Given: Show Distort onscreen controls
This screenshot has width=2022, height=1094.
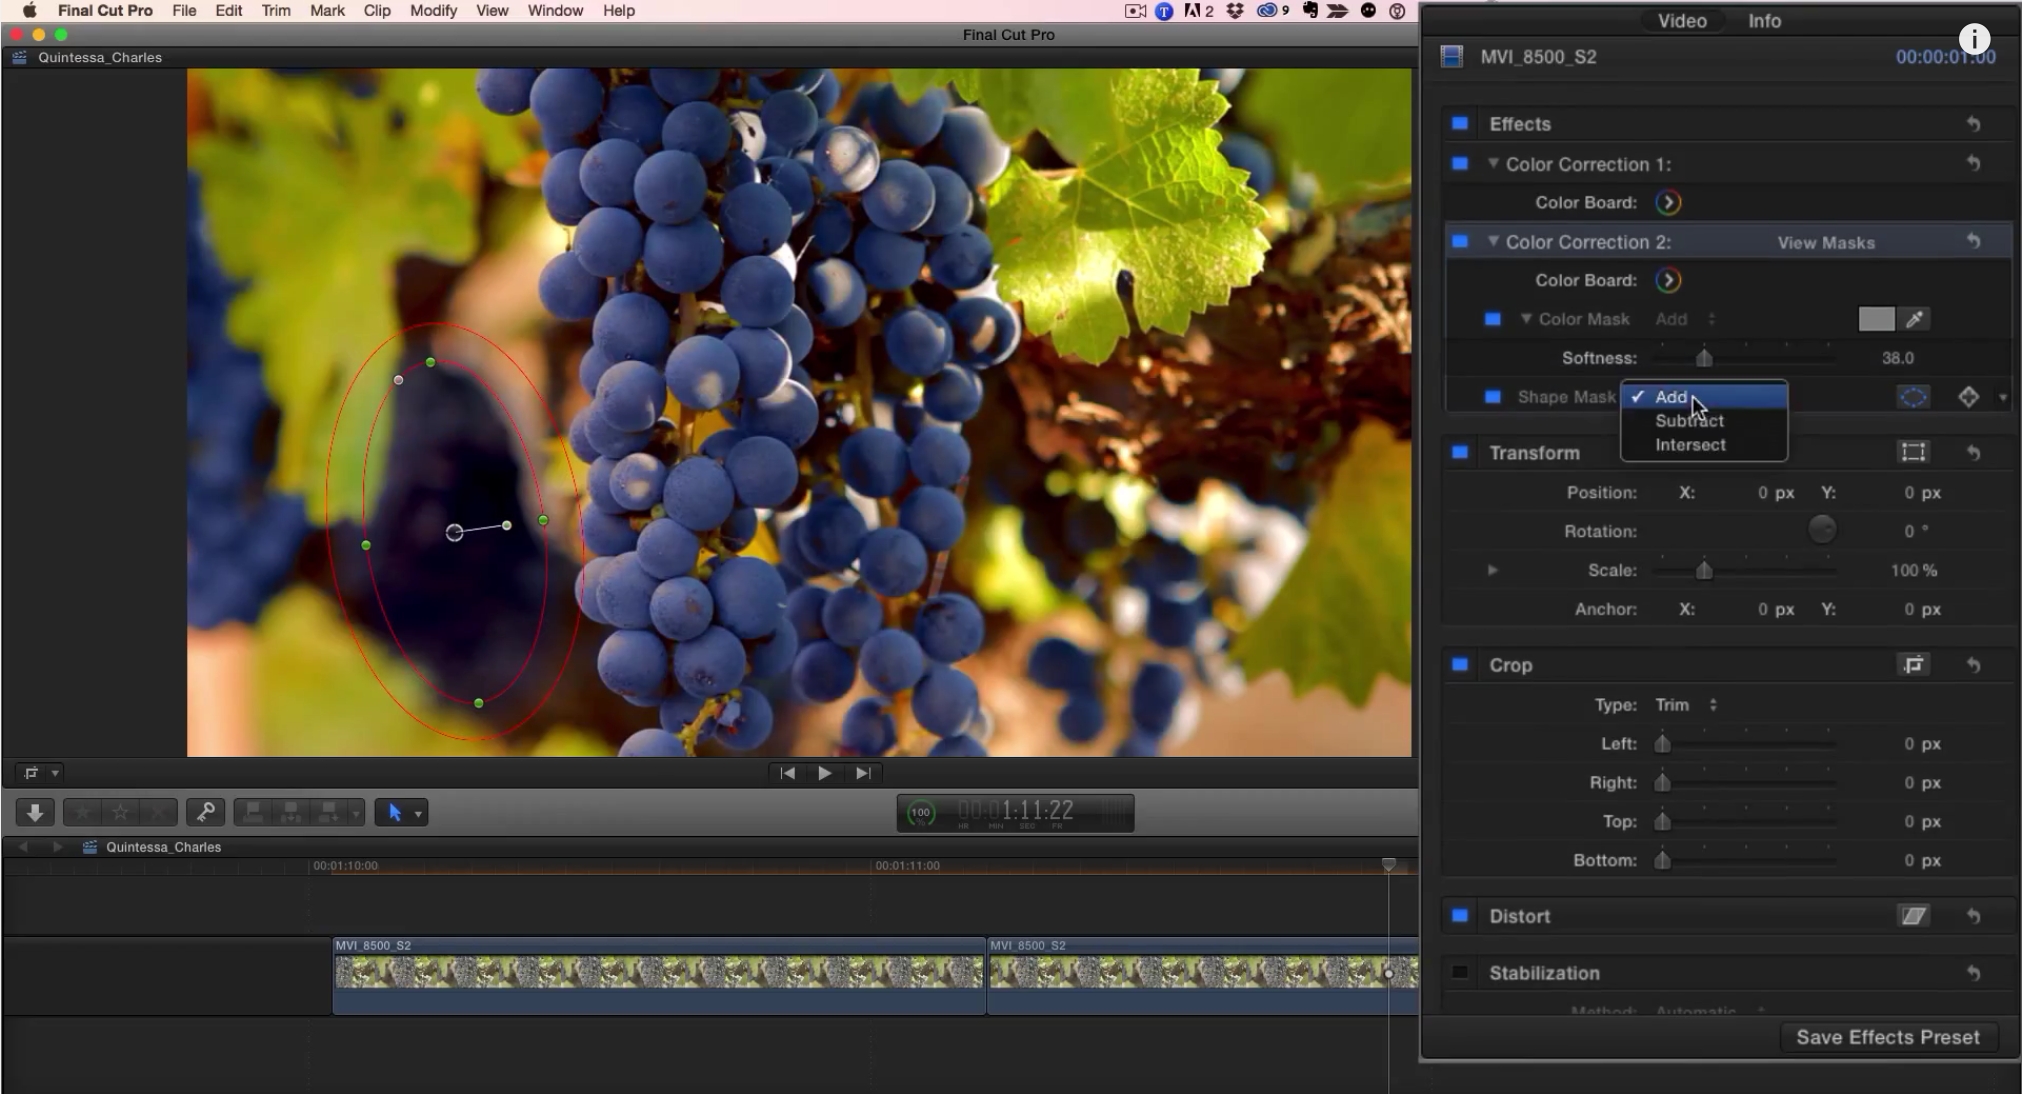Looking at the screenshot, I should point(1913,916).
